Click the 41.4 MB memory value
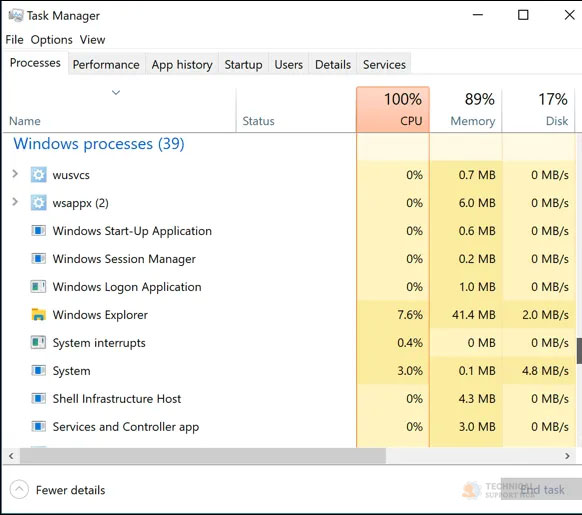Screen dimensions: 582x515 pos(474,314)
